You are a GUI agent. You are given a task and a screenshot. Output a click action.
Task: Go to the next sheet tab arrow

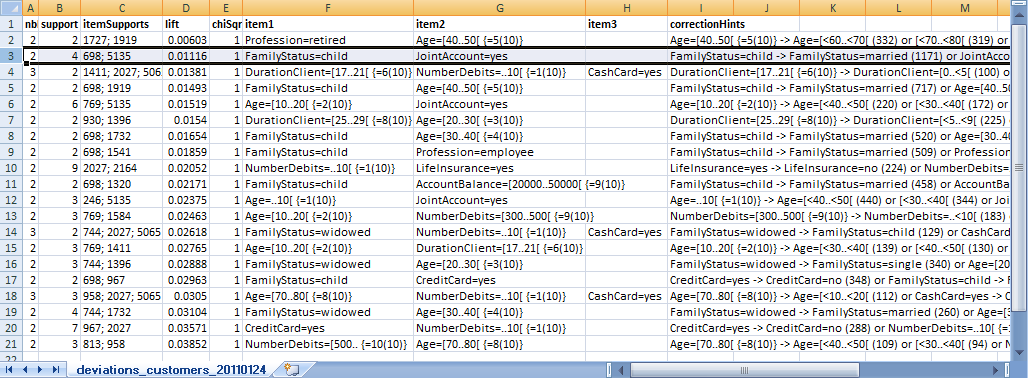40,370
